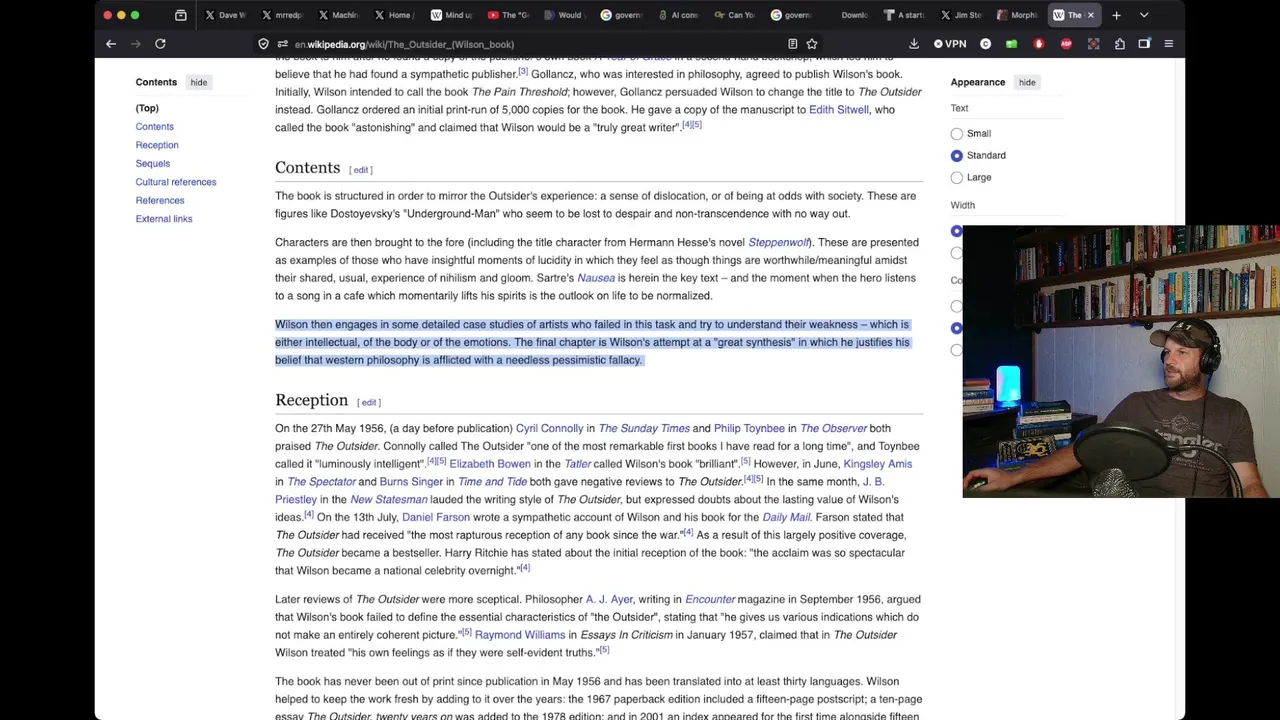This screenshot has width=1280, height=720.
Task: Open the Firefox View icon left of the tabs
Action: pyautogui.click(x=181, y=15)
